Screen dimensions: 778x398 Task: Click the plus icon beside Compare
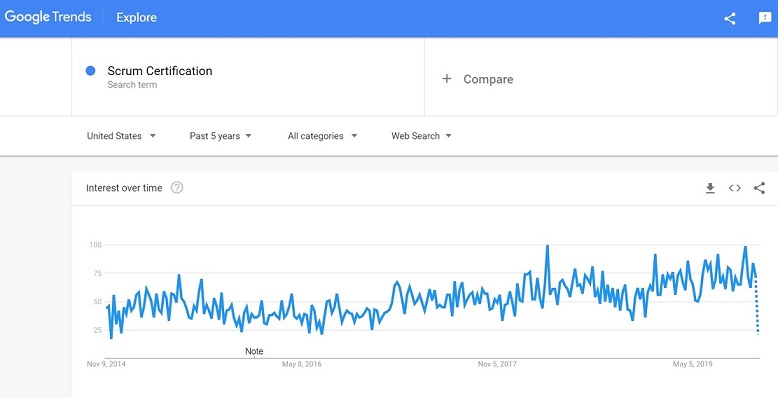447,78
